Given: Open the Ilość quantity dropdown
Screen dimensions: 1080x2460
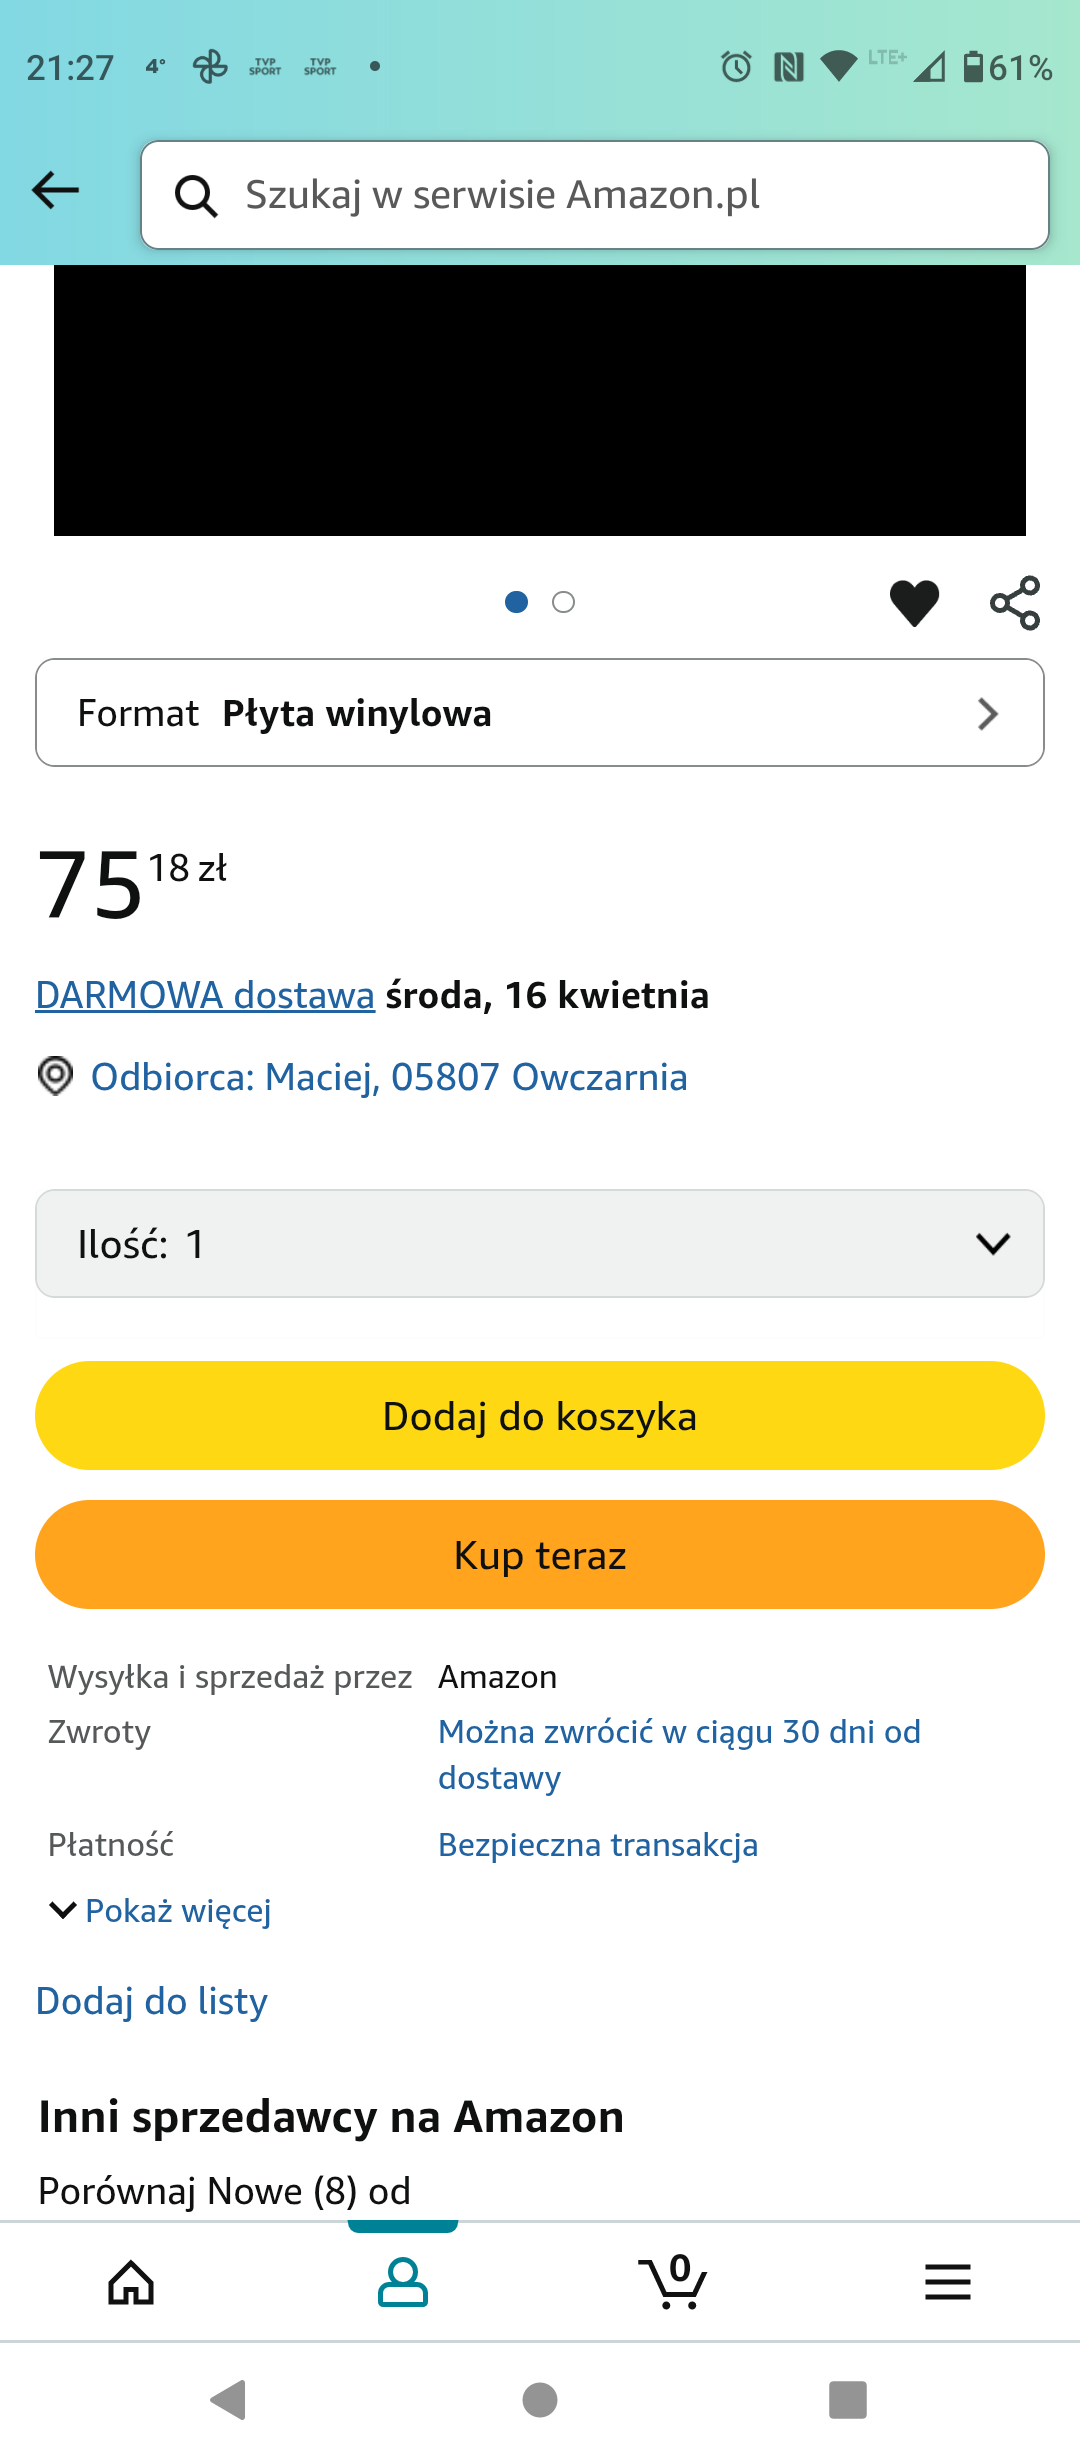Looking at the screenshot, I should click(540, 1244).
